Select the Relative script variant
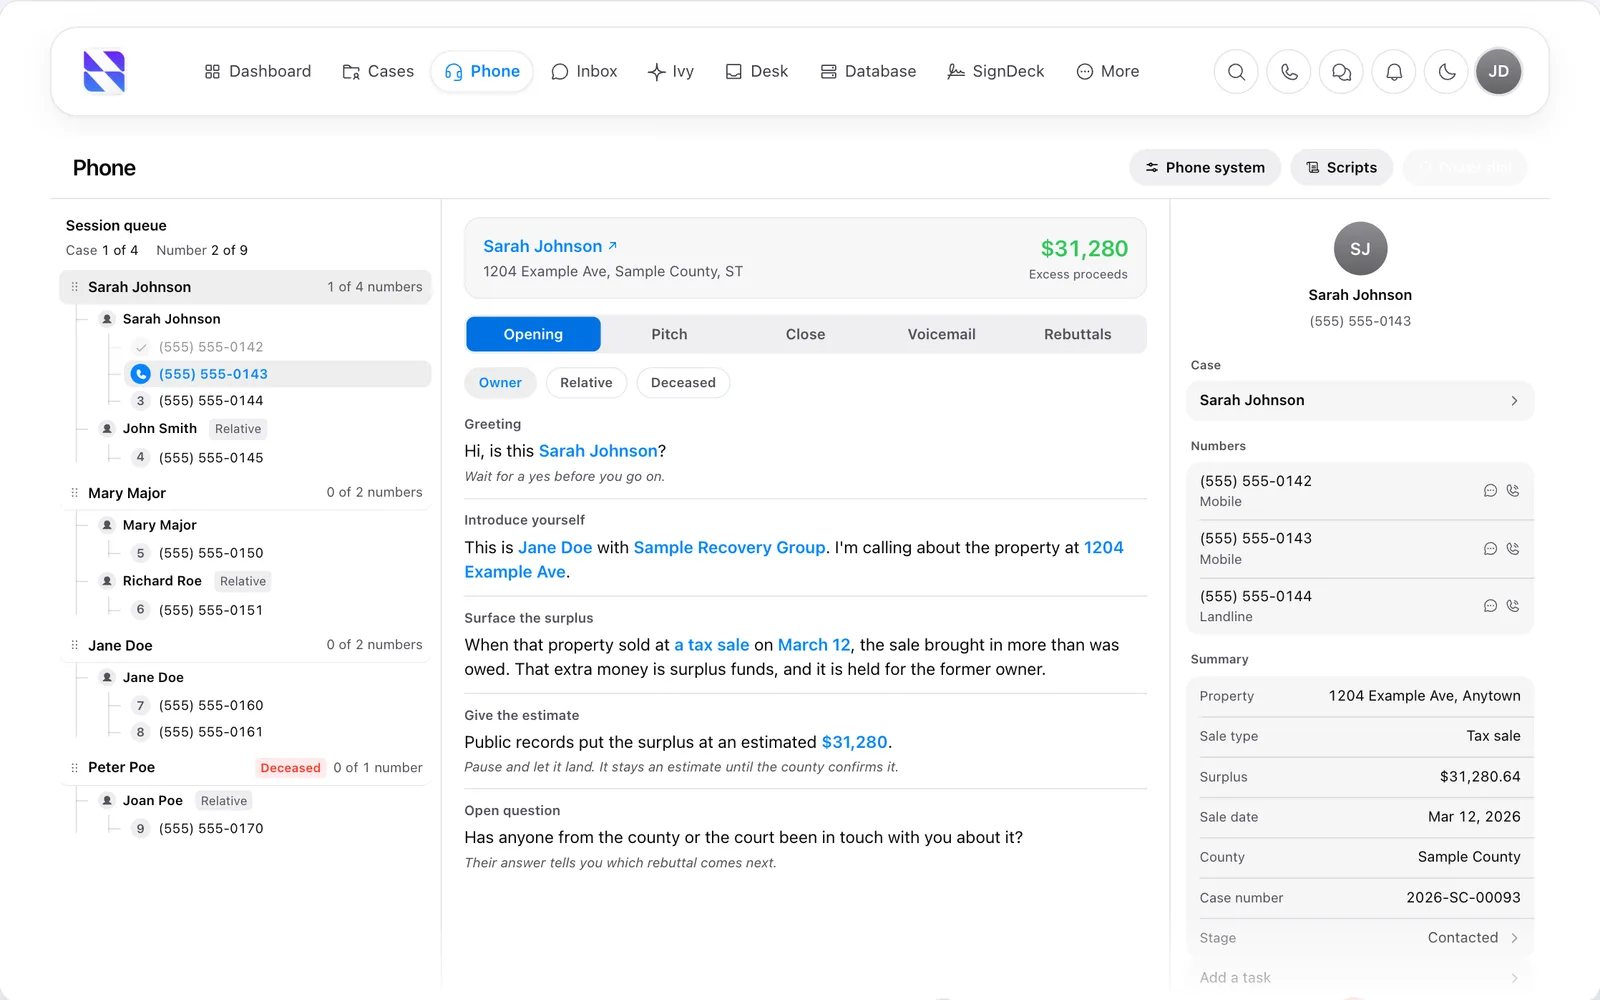Viewport: 1600px width, 1000px height. coord(586,383)
